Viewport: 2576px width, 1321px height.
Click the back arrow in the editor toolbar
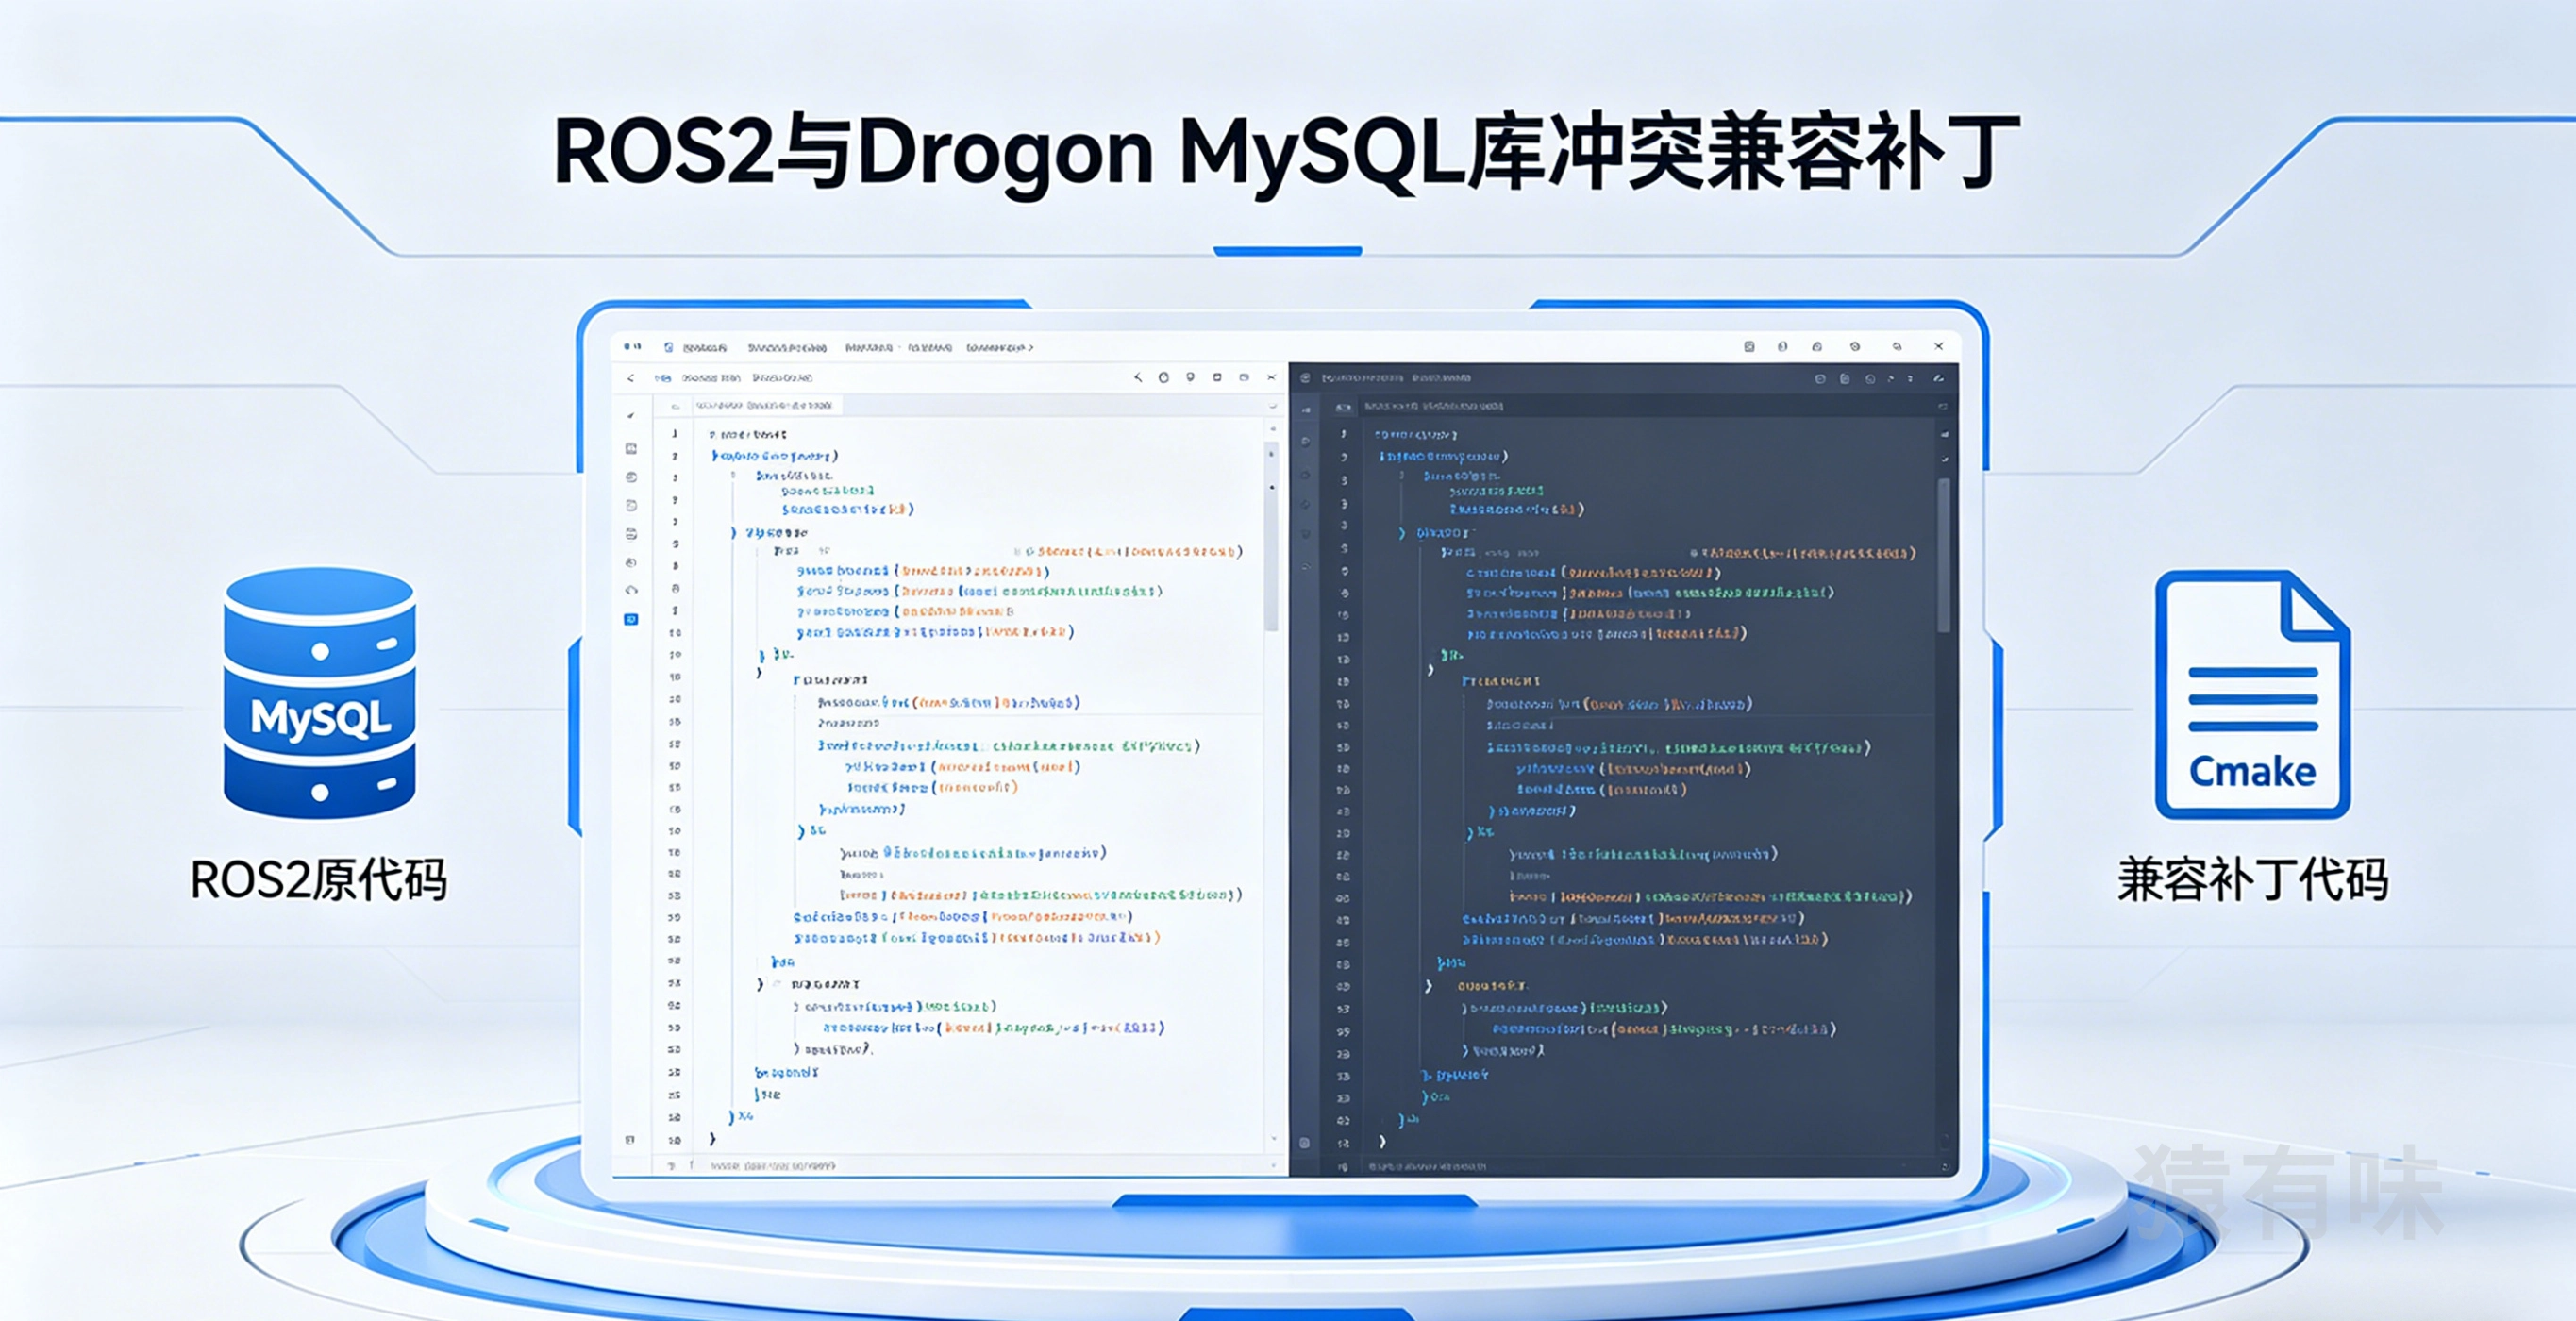click(x=633, y=378)
